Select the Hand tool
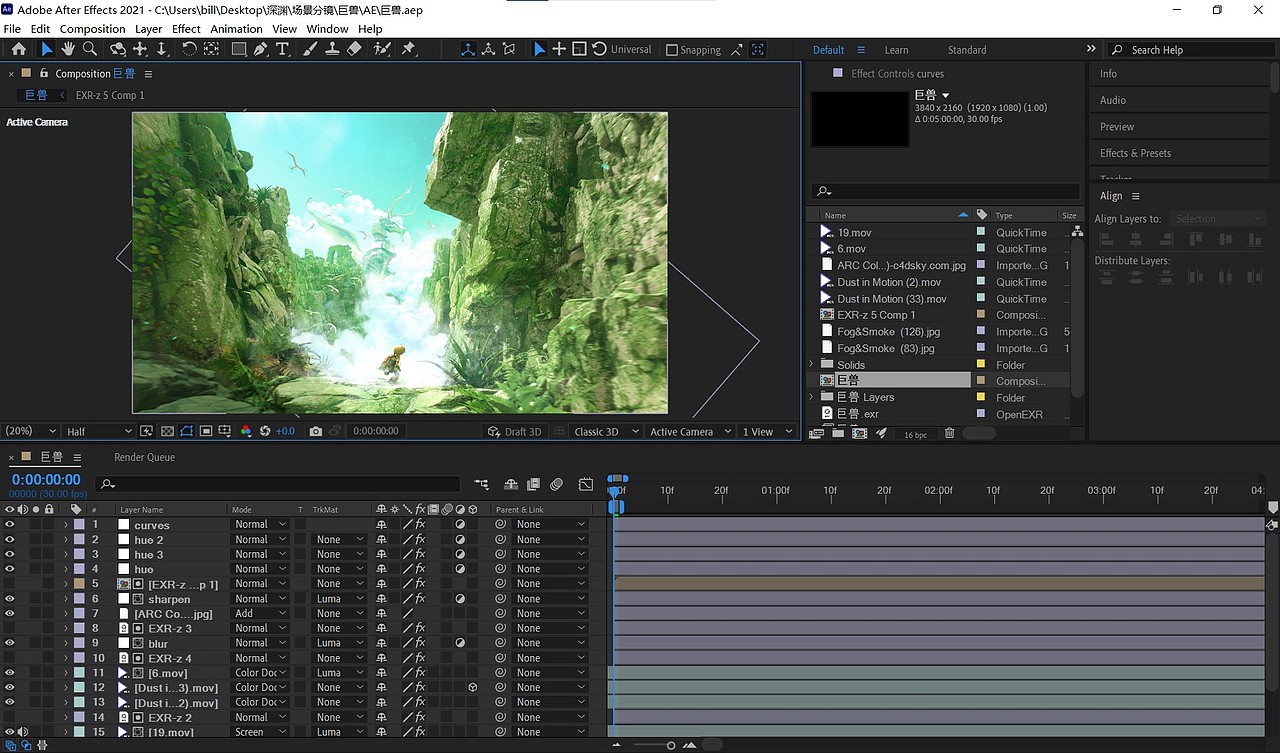Screen dimensions: 1280x753 point(68,49)
